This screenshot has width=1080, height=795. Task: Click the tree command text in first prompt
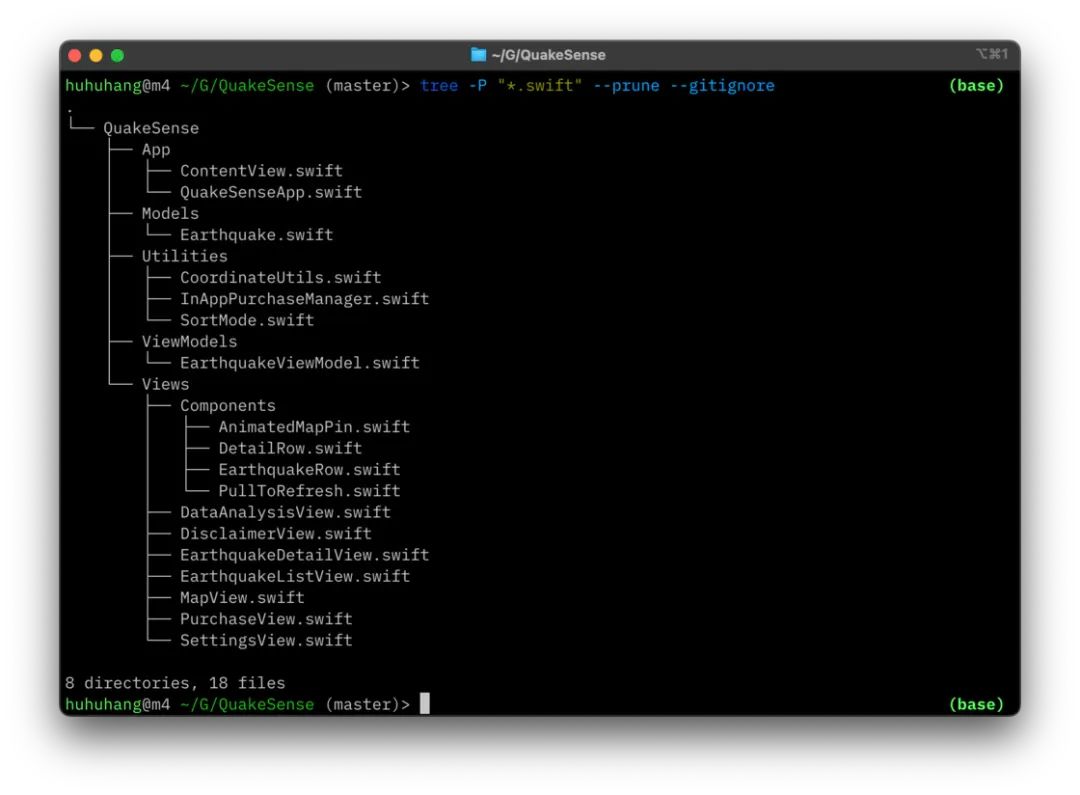(438, 86)
